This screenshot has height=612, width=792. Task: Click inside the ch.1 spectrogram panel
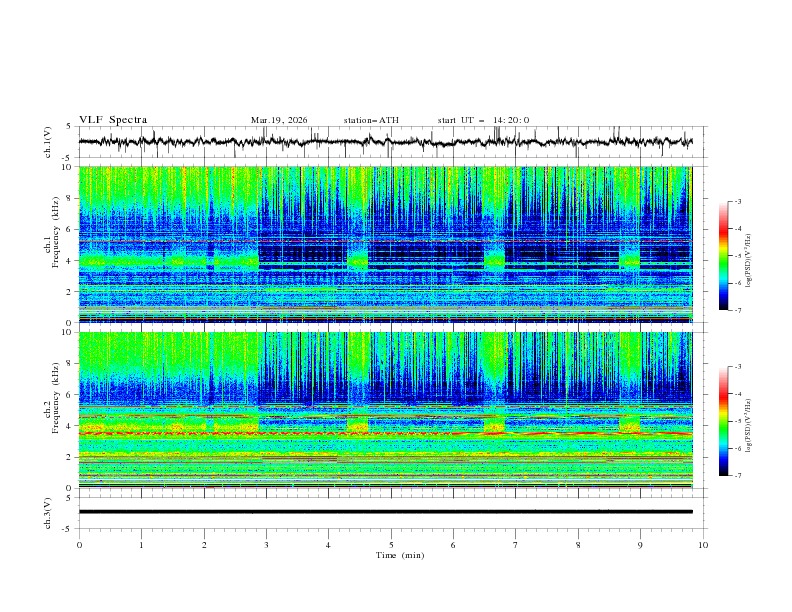(x=385, y=244)
